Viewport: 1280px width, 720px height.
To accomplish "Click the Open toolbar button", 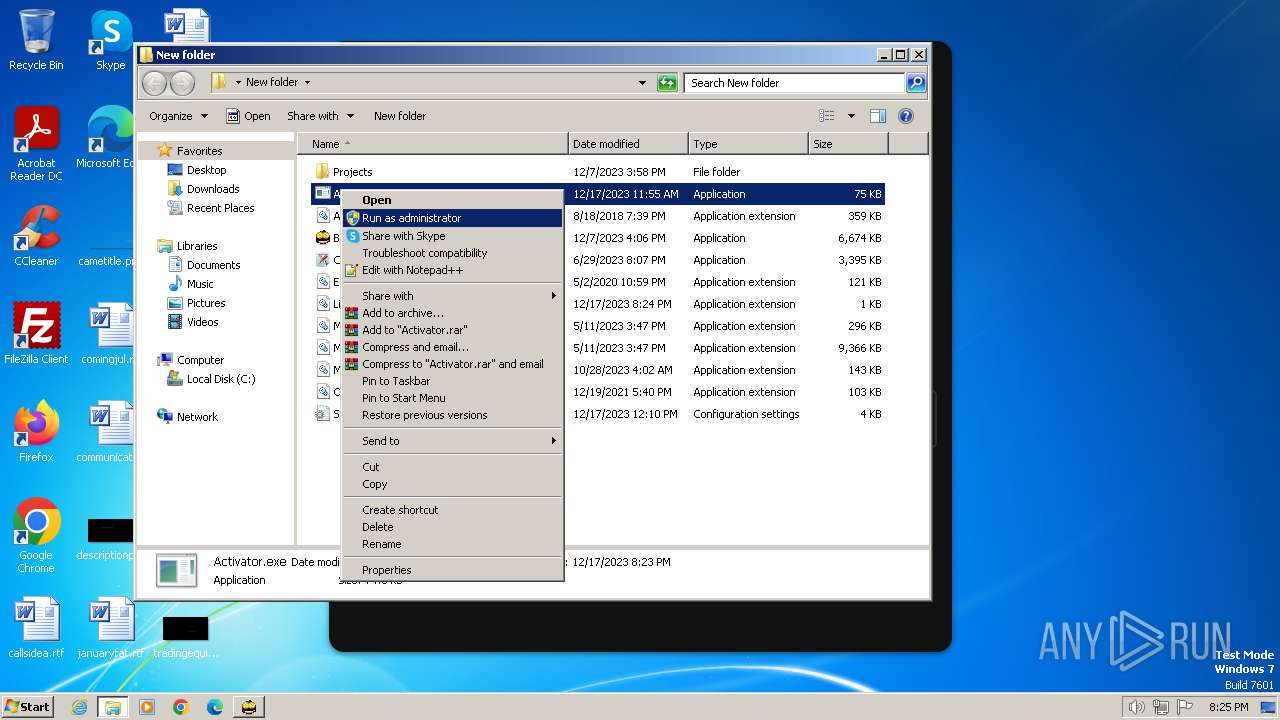I will point(248,116).
